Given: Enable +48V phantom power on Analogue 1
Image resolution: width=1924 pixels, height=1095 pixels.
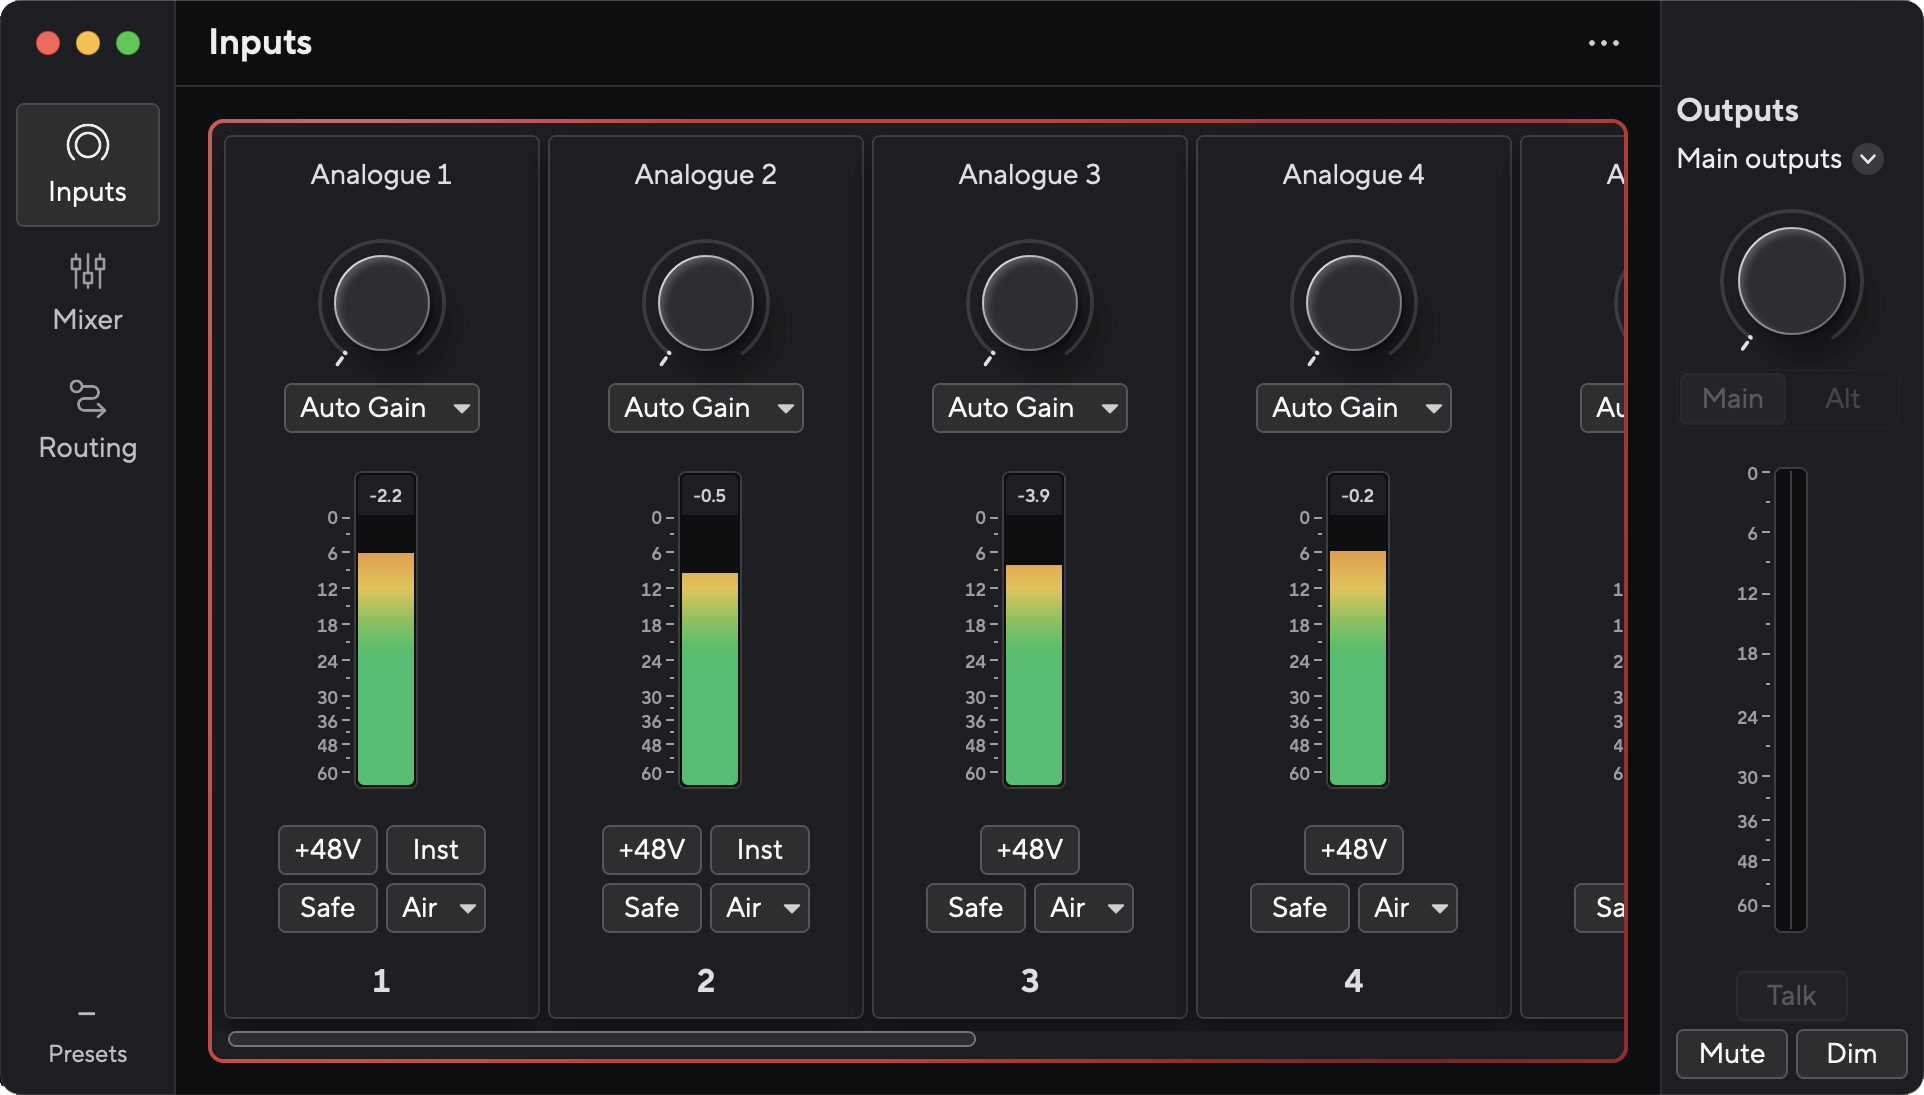Looking at the screenshot, I should 327,849.
